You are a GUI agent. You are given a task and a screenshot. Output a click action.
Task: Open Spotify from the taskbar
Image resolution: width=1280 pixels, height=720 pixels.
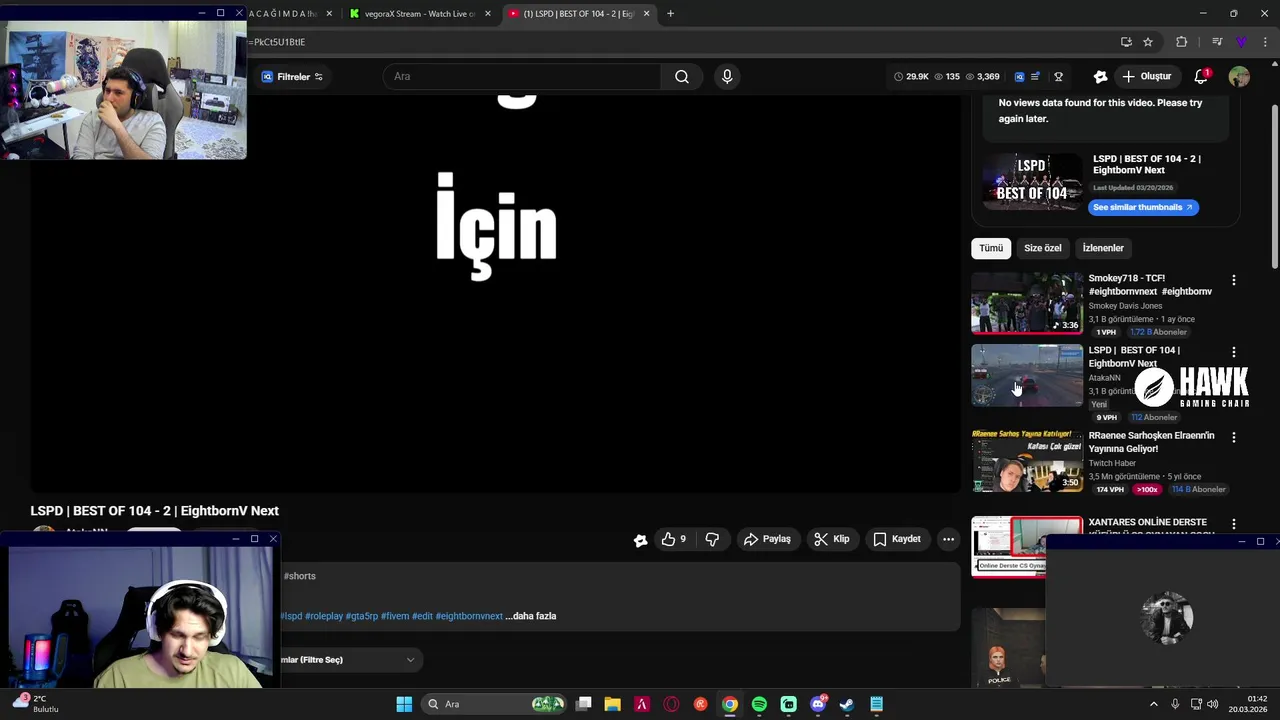(x=759, y=704)
